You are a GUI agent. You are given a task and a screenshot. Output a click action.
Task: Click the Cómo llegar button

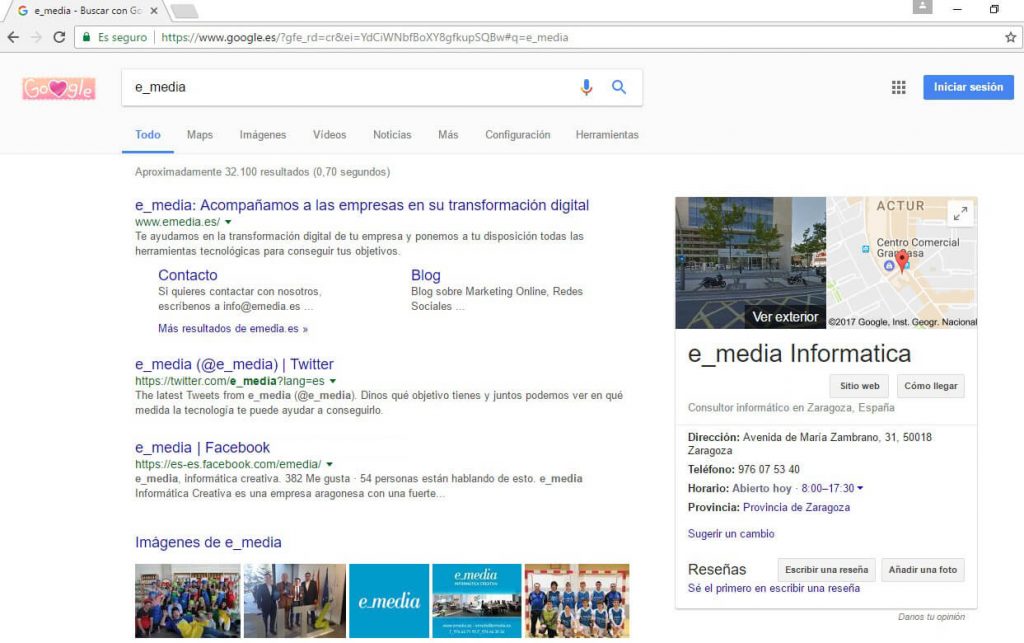[x=931, y=386]
